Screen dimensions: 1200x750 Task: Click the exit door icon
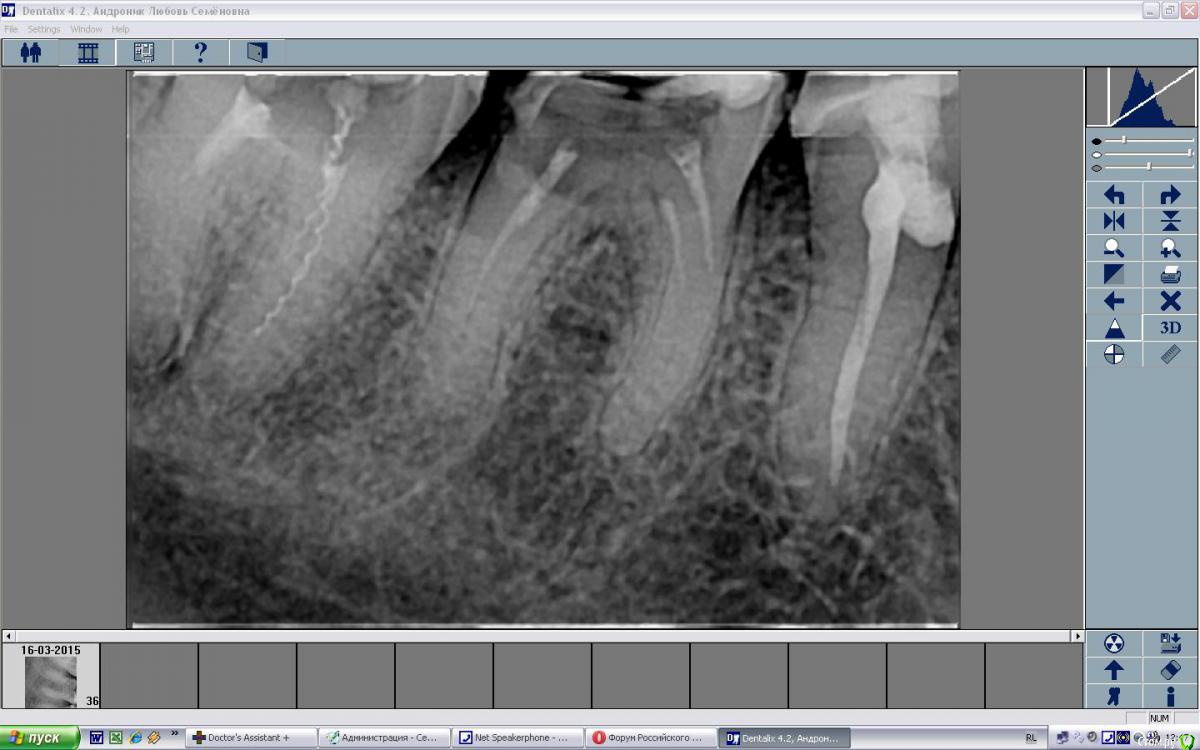pos(257,52)
